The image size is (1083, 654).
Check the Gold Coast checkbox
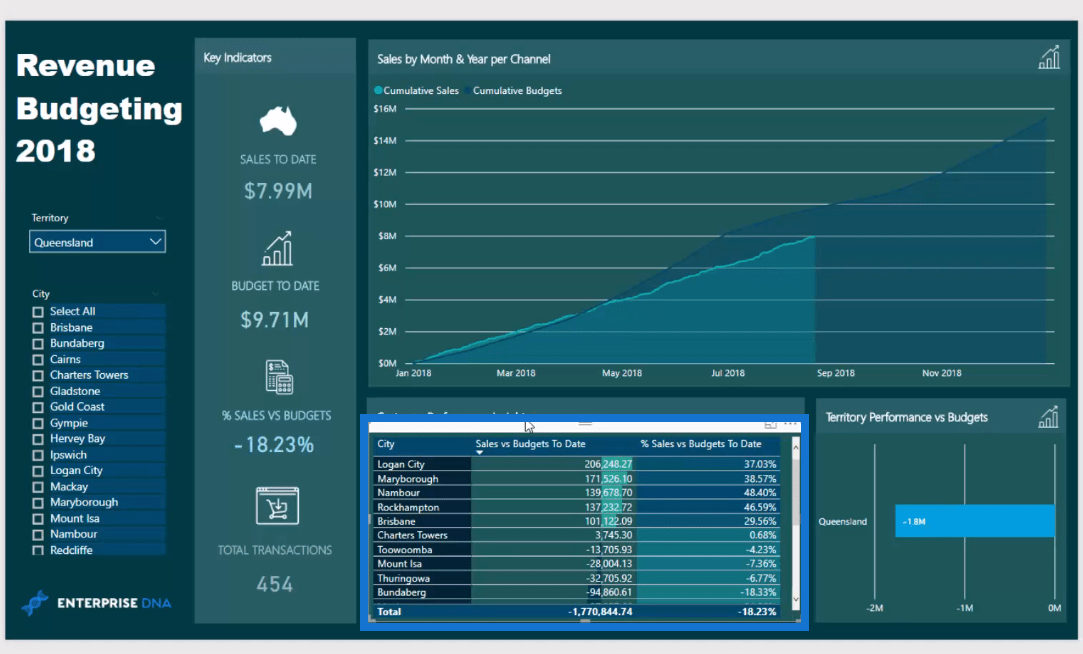point(38,407)
